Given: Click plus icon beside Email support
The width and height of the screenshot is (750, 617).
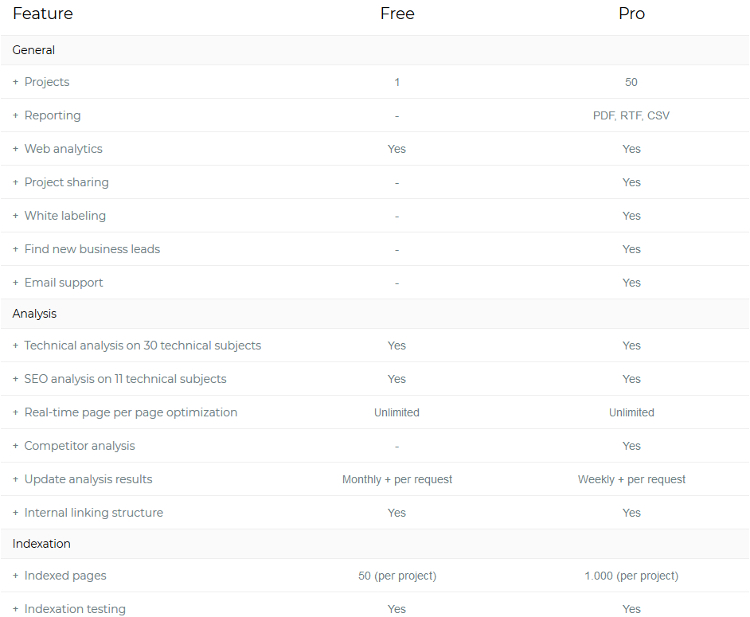Looking at the screenshot, I should pyautogui.click(x=15, y=283).
